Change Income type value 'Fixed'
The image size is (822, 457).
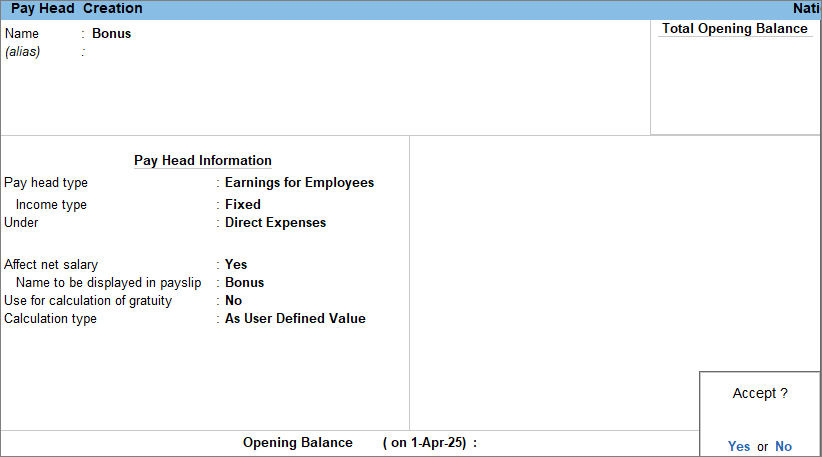coord(242,205)
